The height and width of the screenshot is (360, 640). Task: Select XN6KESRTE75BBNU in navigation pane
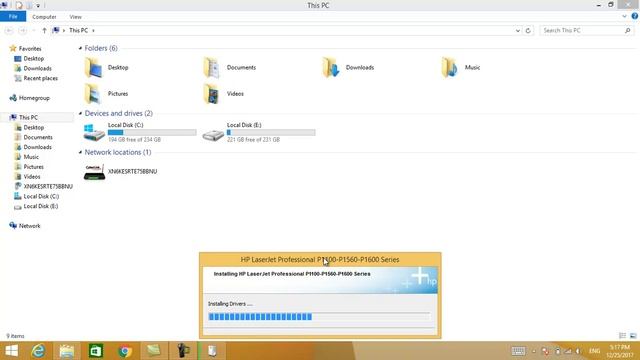pyautogui.click(x=48, y=187)
